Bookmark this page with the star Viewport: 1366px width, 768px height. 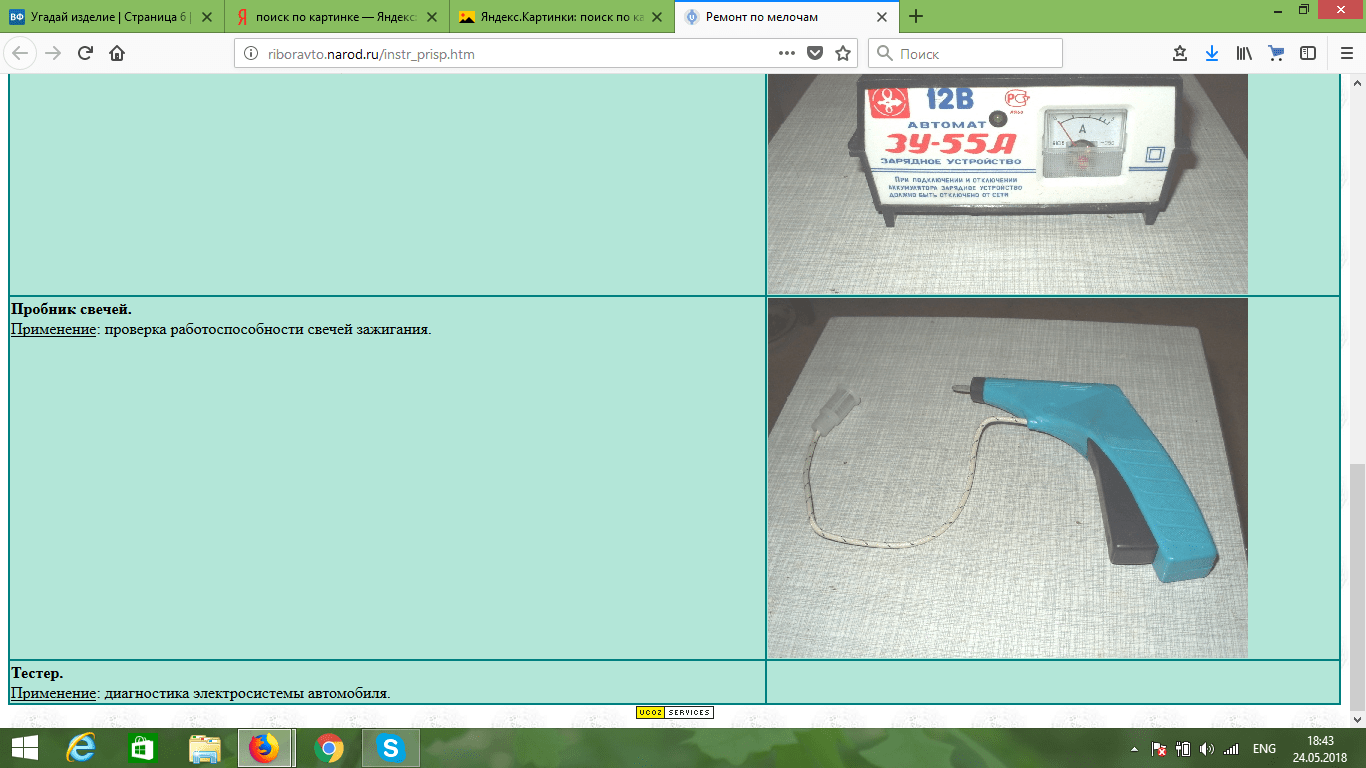click(843, 54)
